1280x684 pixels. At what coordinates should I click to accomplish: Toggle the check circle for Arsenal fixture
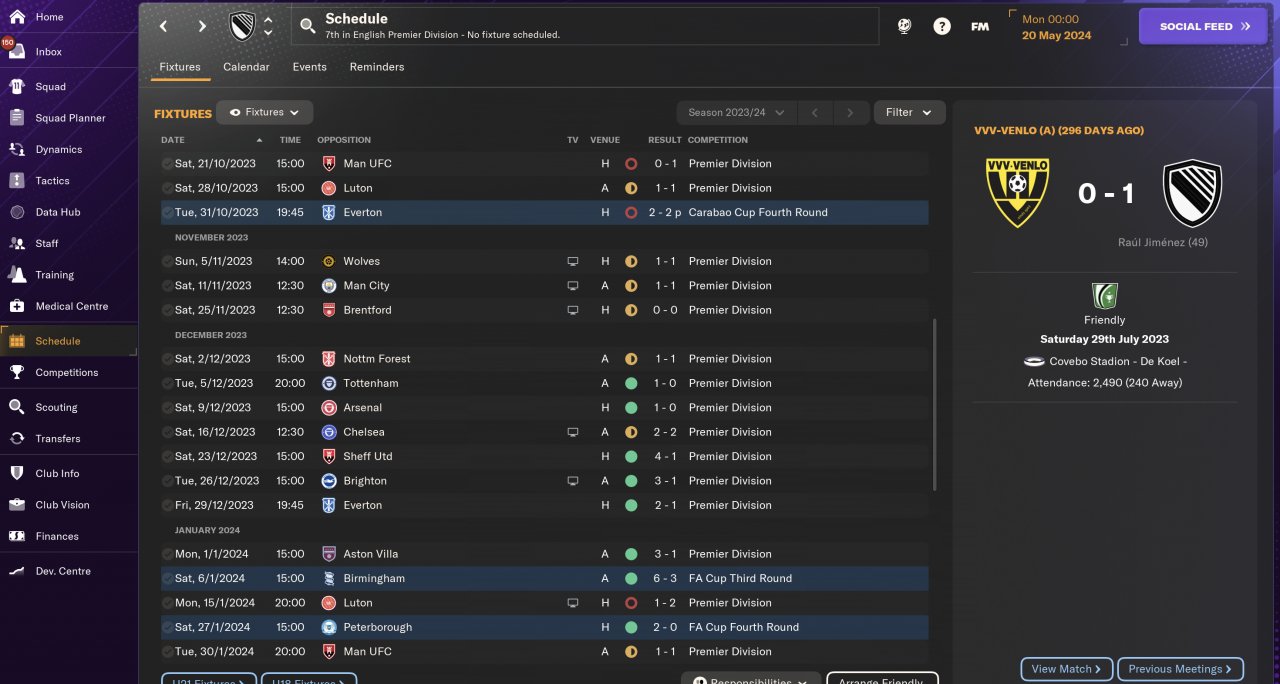pyautogui.click(x=167, y=408)
